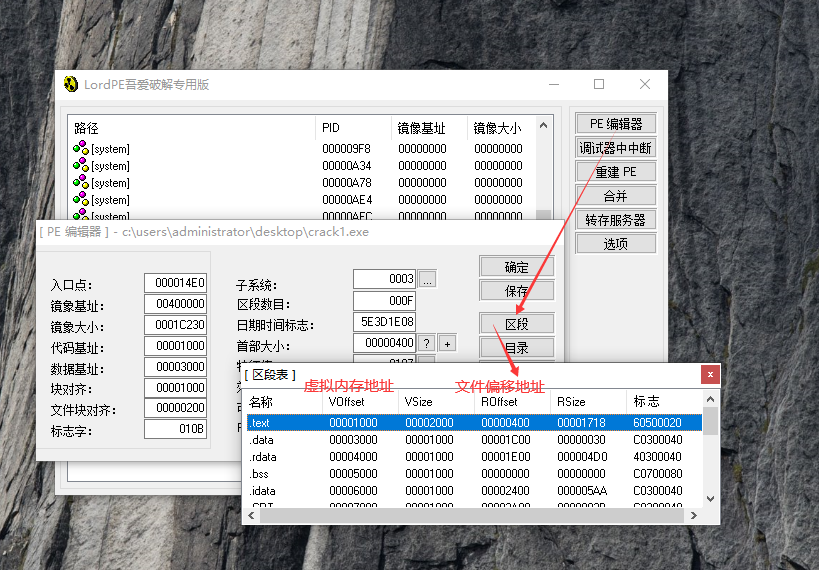Click the 镜像大小 column header
Viewport: 819px width, 570px height.
click(501, 128)
